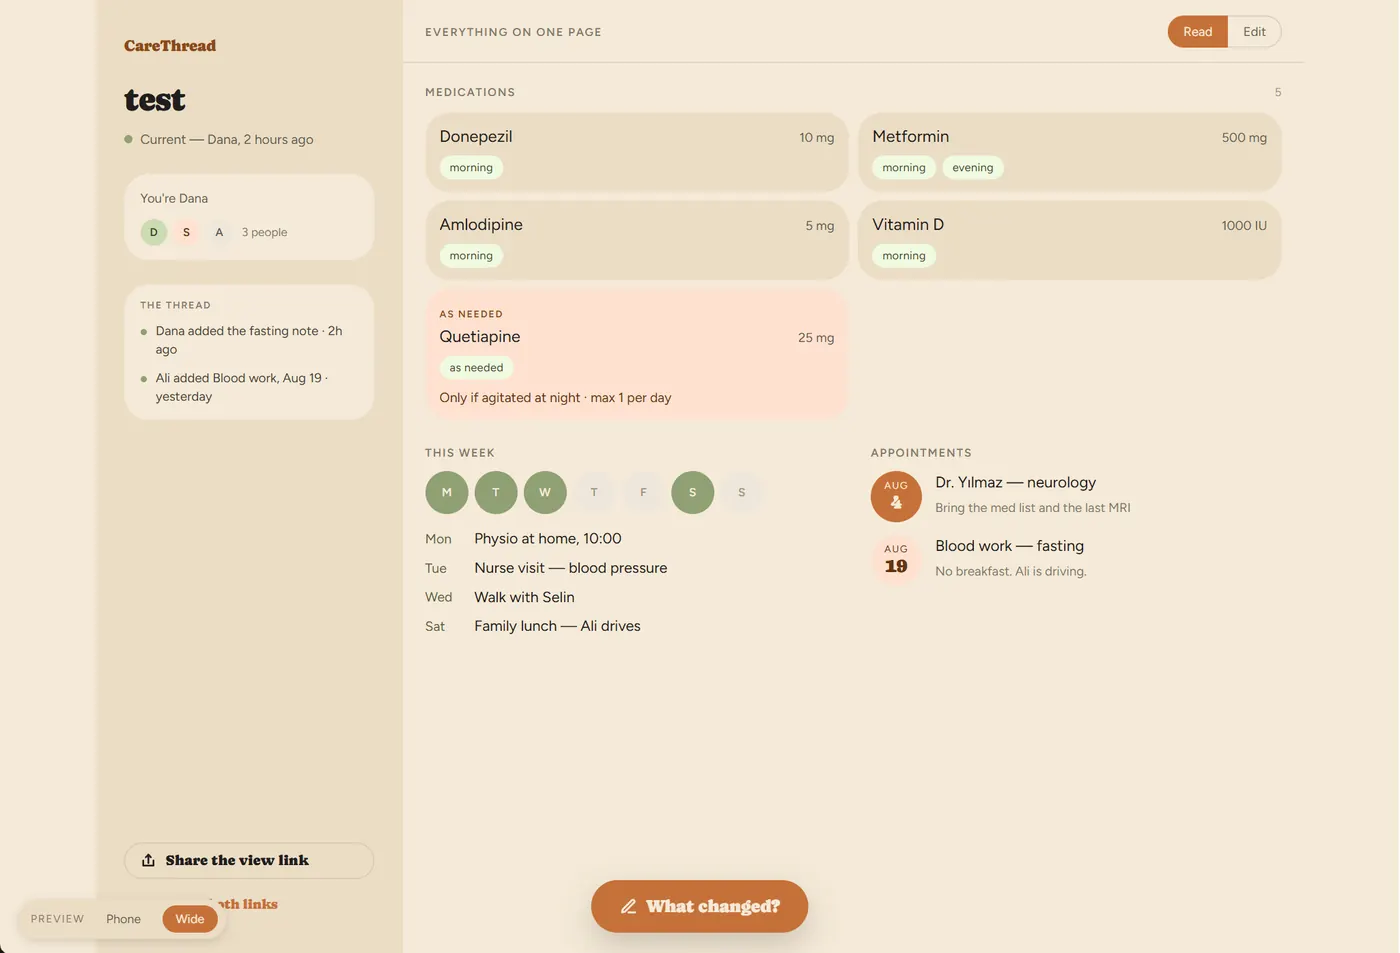
Task: Select Thursday in This Week
Action: pos(594,492)
